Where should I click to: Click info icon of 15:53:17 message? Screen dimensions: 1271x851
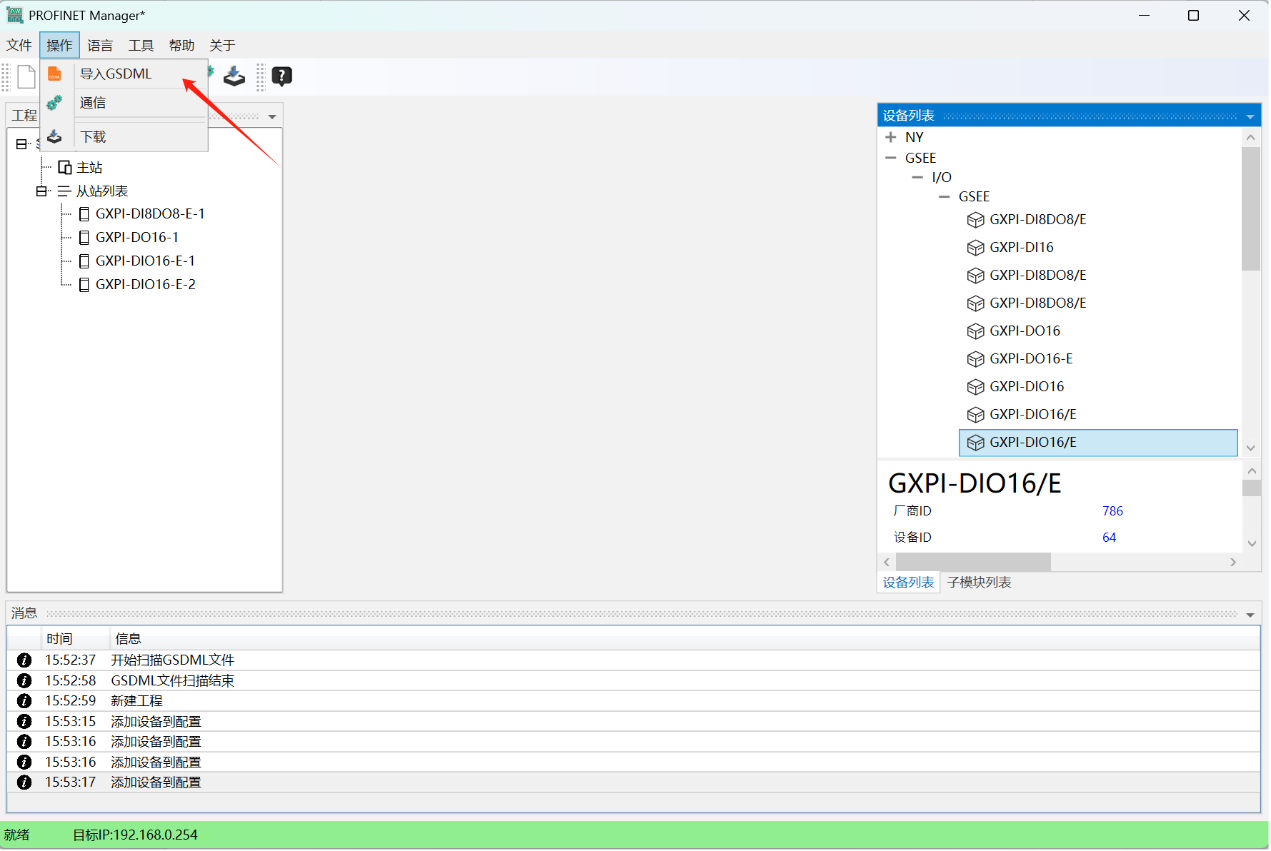point(25,782)
